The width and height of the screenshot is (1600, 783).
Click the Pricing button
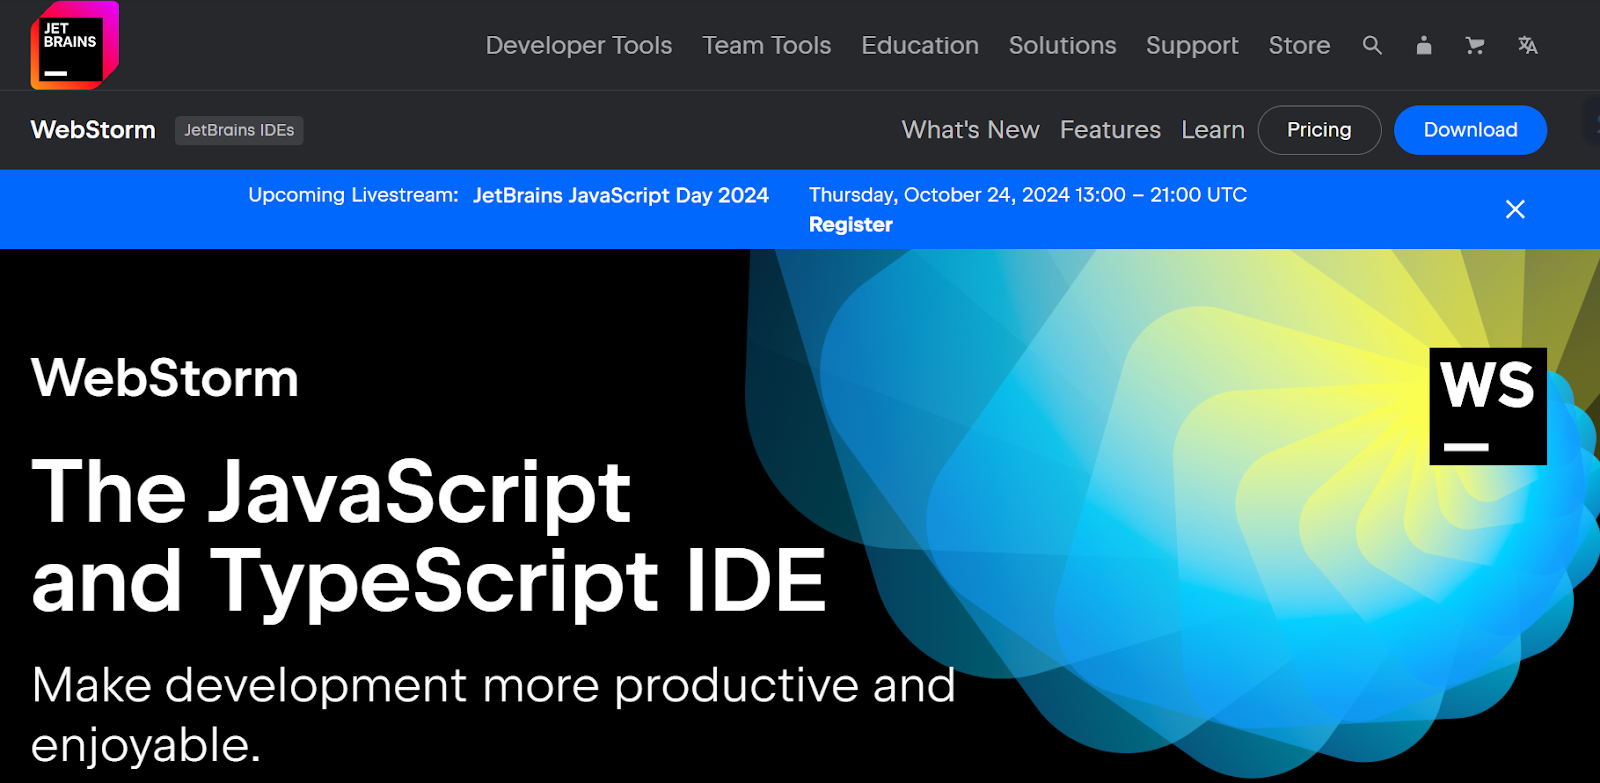click(x=1319, y=130)
